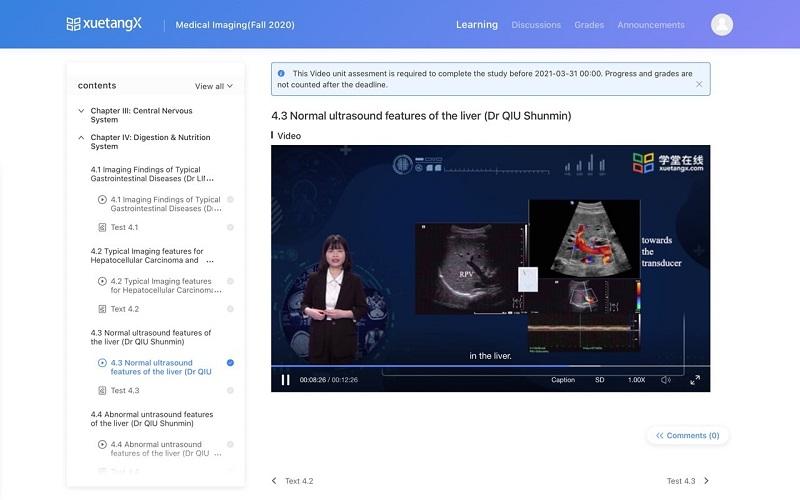Open Comments (0) panel
Viewport: 800px width, 500px height.
pyautogui.click(x=687, y=436)
